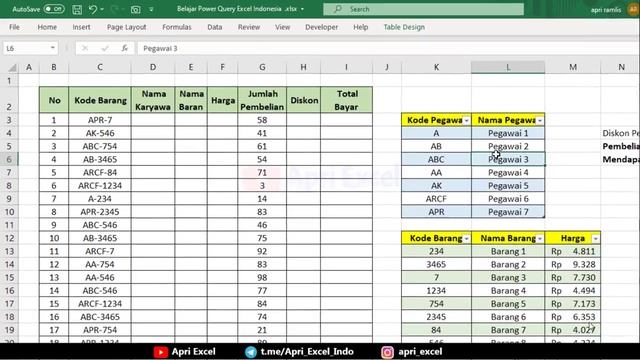
Task: Click the Instagram icon beside apri_excel
Action: click(x=387, y=352)
